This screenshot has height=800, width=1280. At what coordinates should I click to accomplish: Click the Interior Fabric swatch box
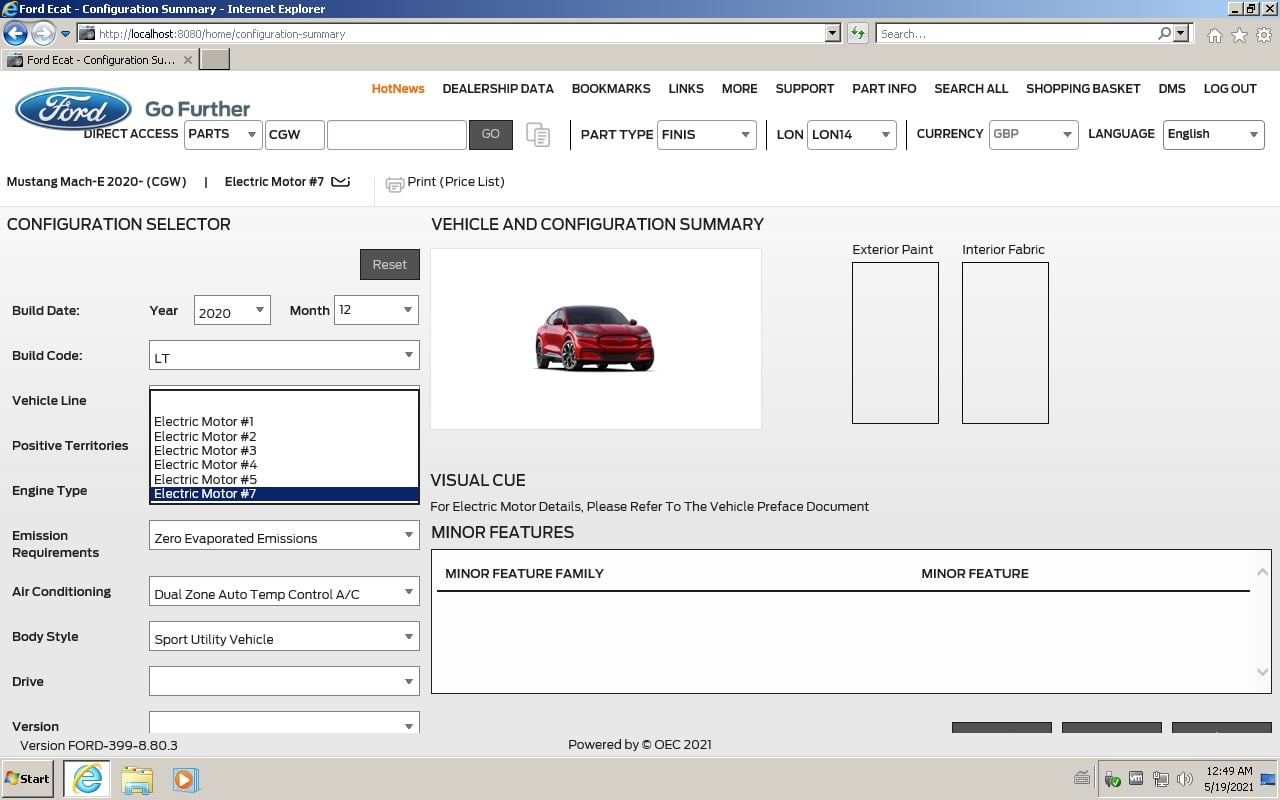tap(1005, 343)
